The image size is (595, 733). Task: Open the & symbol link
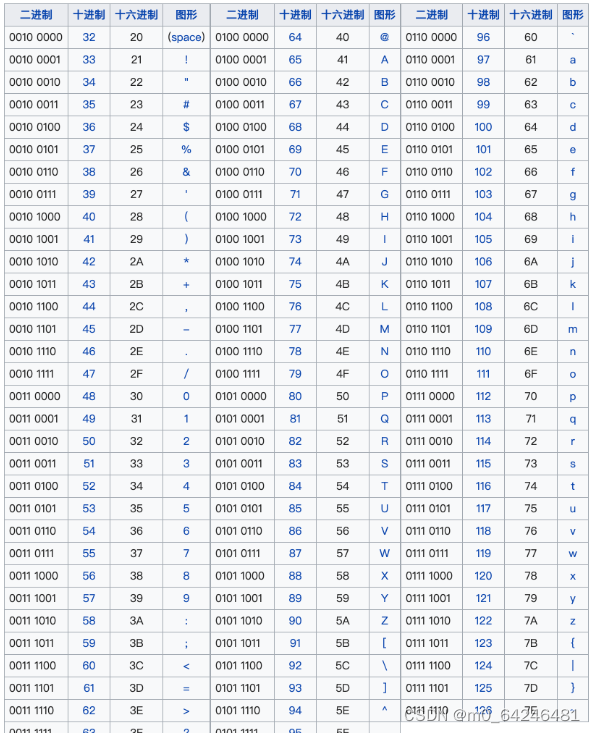pyautogui.click(x=186, y=172)
